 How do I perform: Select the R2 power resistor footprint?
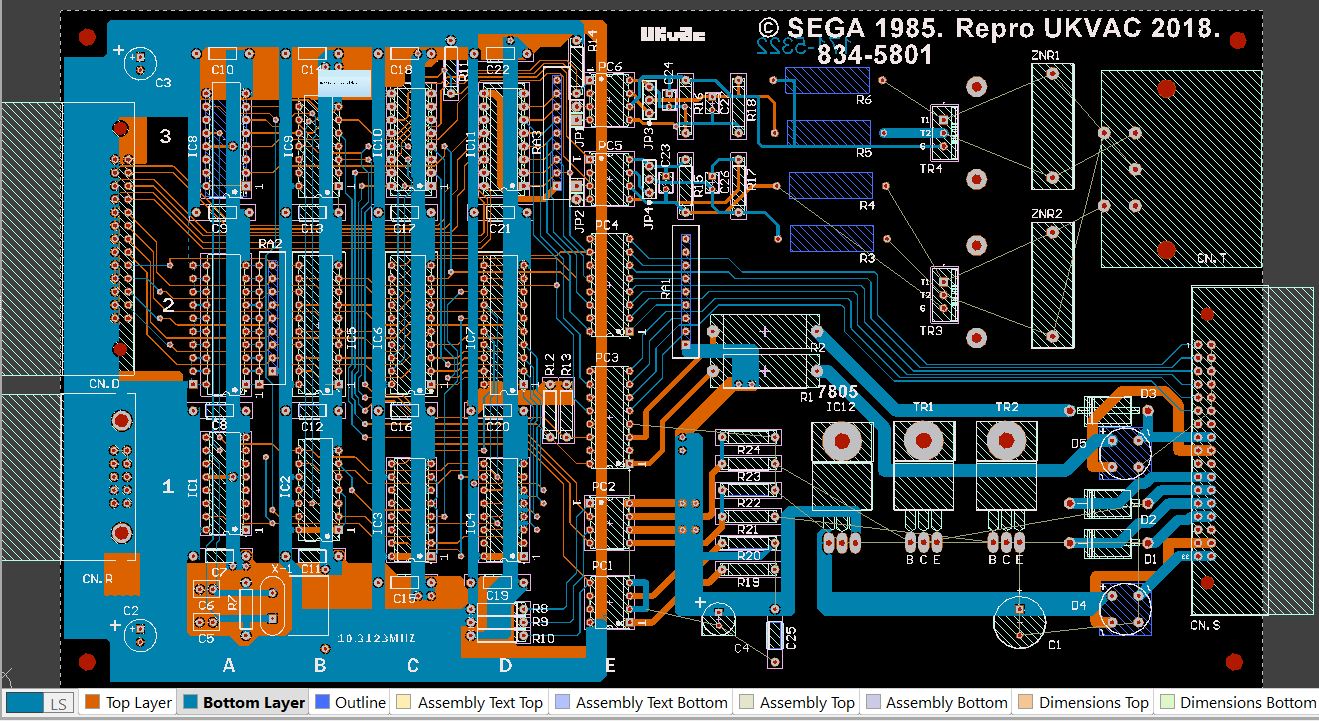pos(765,331)
